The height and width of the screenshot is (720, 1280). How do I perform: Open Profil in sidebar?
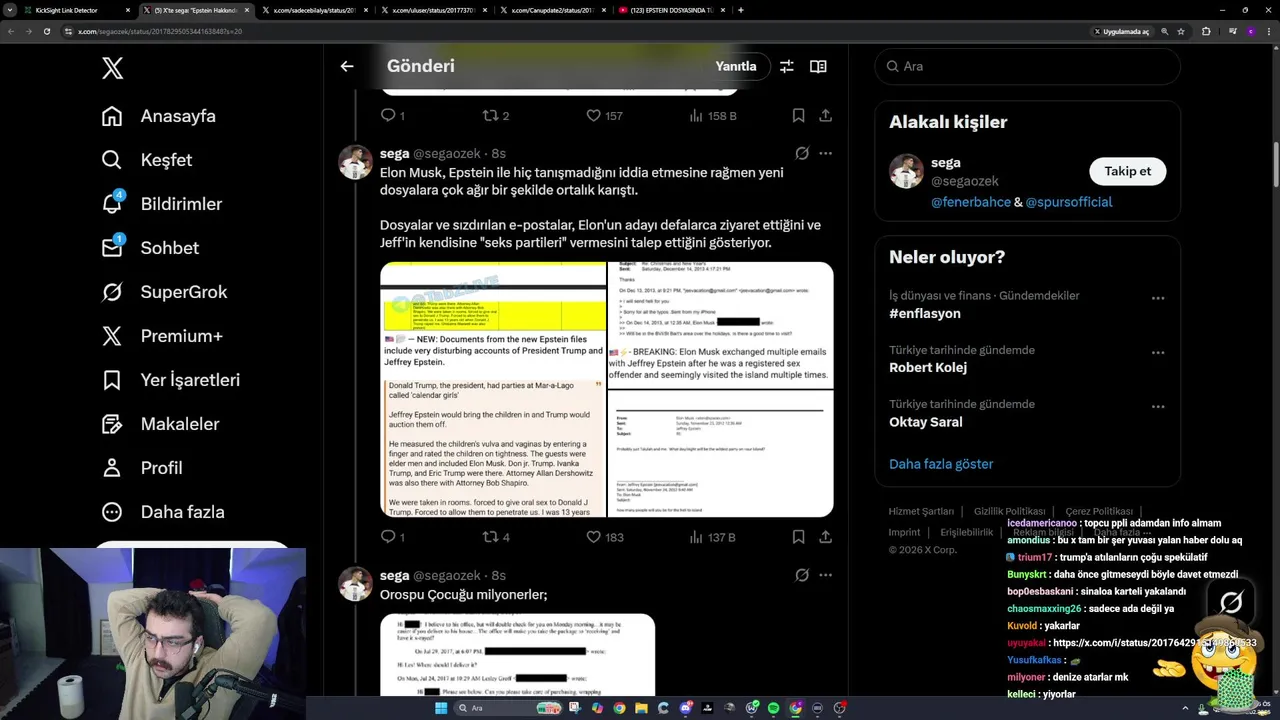pyautogui.click(x=142, y=468)
